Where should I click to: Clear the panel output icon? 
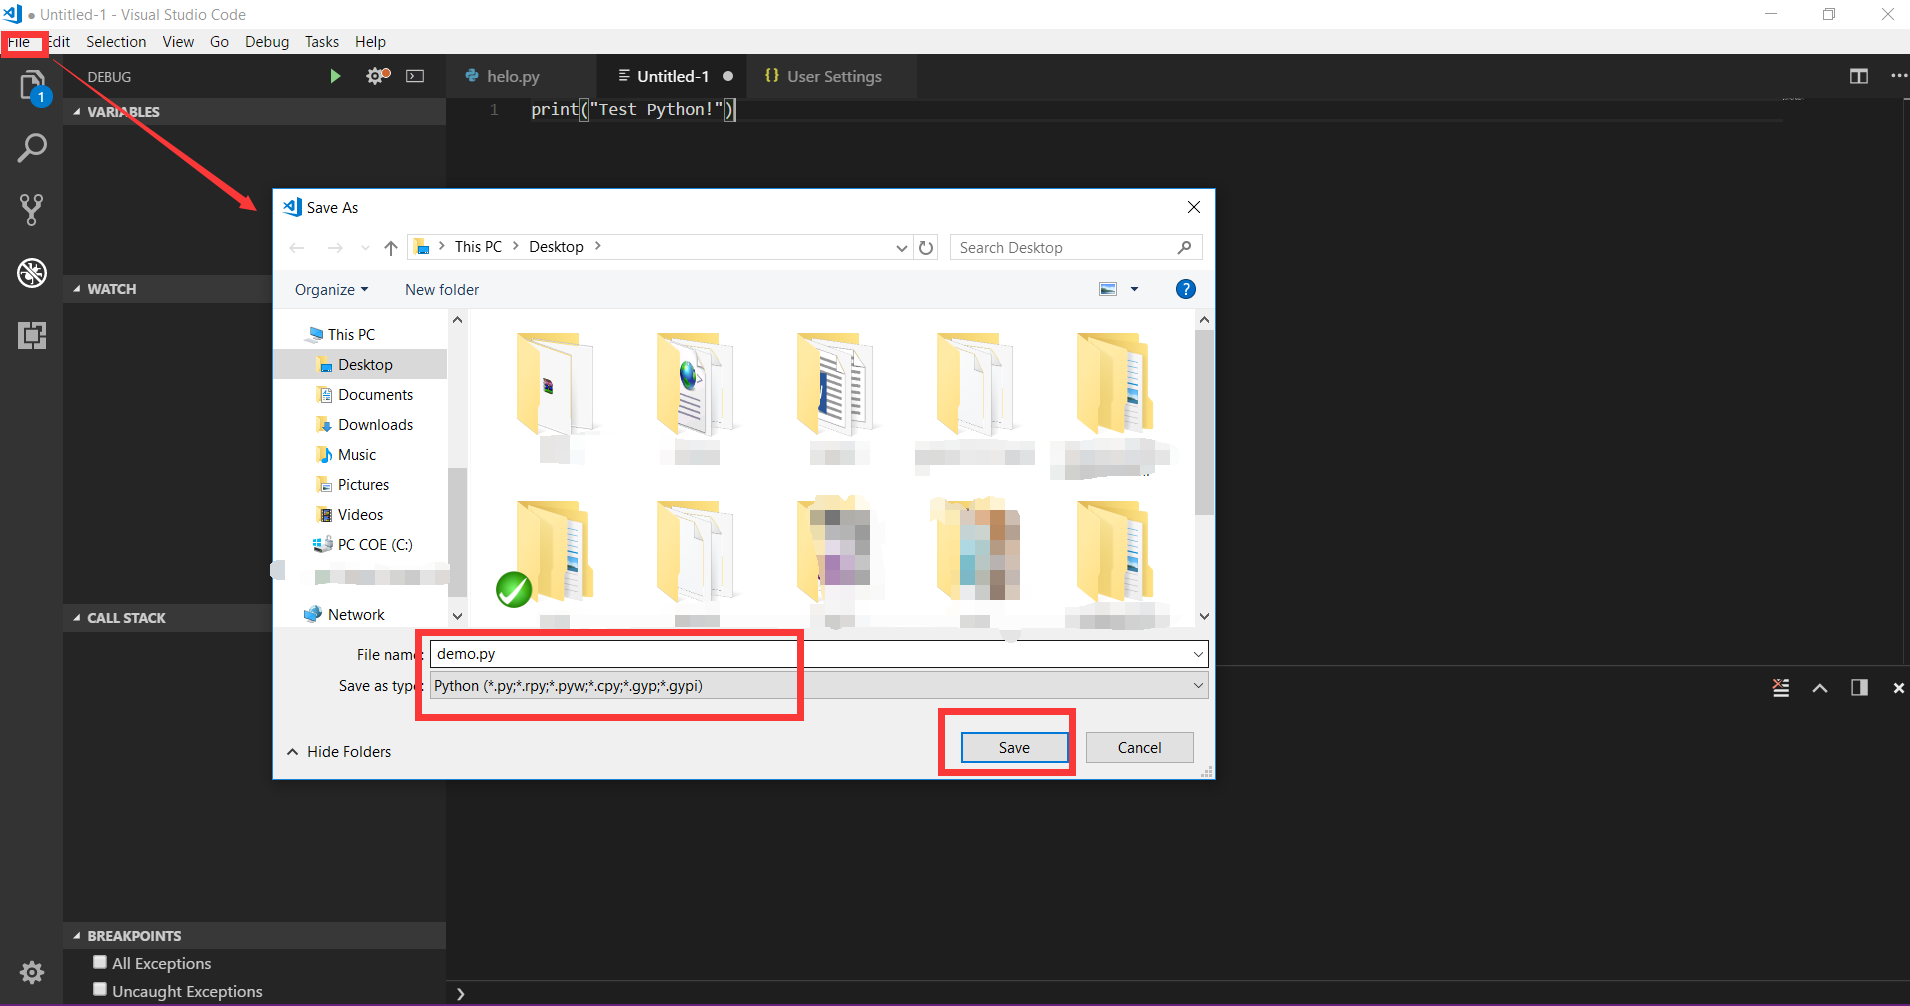1781,688
